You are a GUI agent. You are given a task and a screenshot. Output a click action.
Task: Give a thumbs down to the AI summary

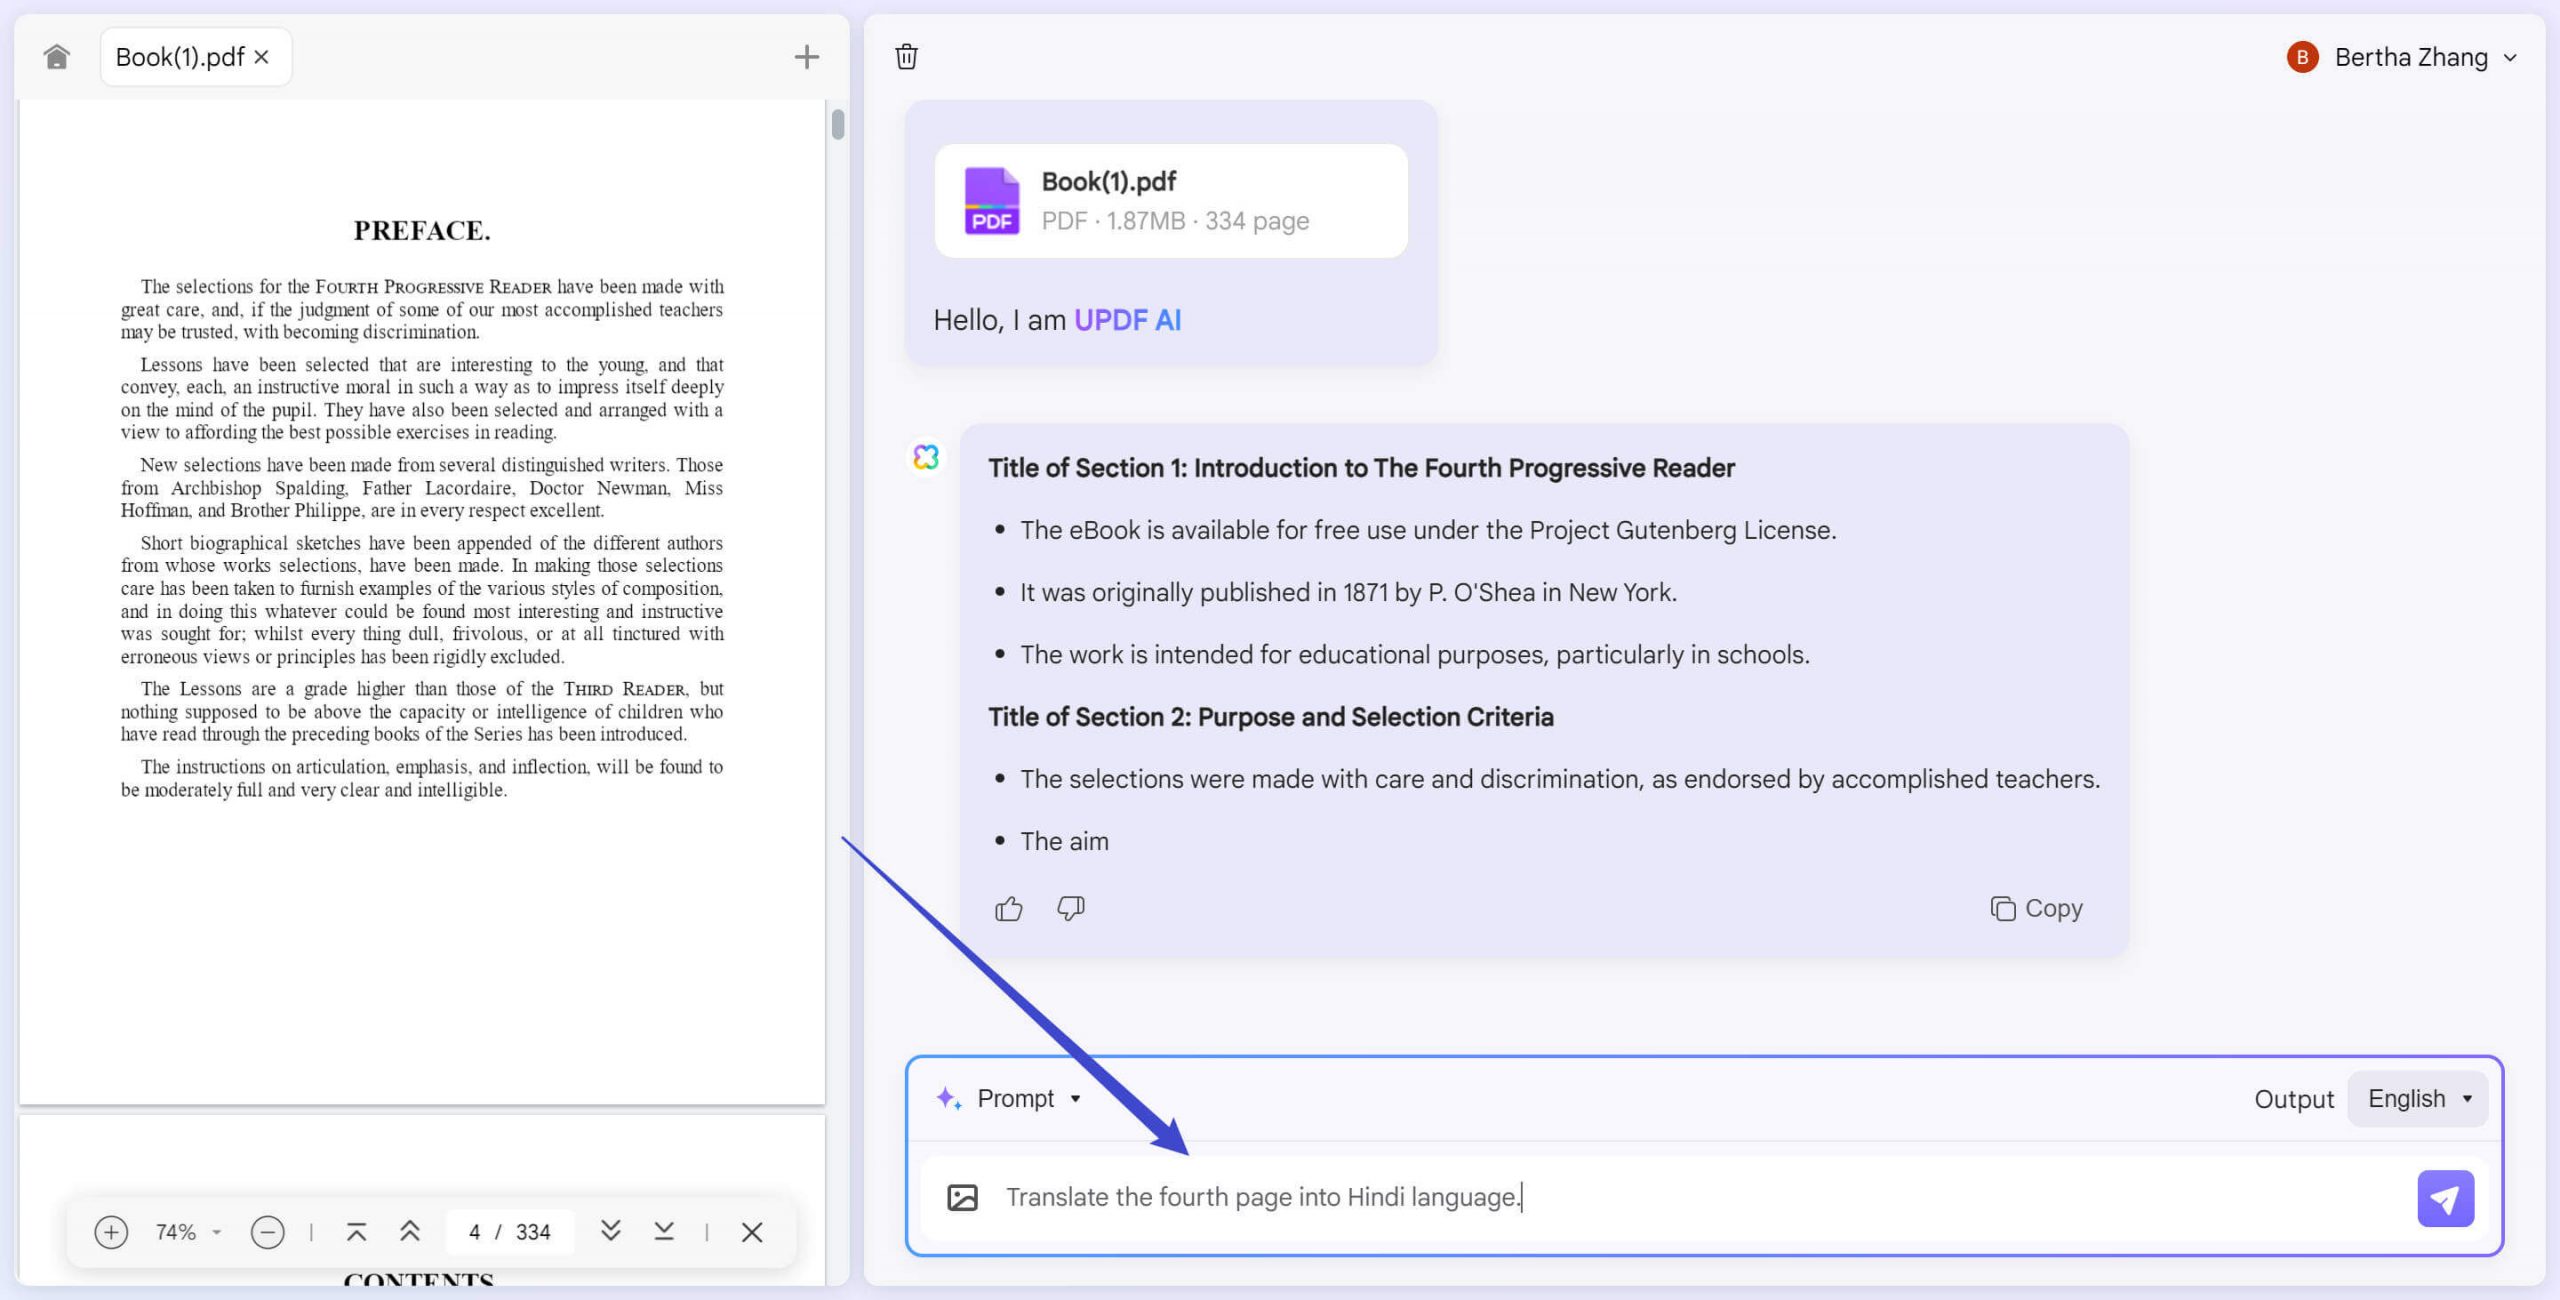pyautogui.click(x=1069, y=908)
